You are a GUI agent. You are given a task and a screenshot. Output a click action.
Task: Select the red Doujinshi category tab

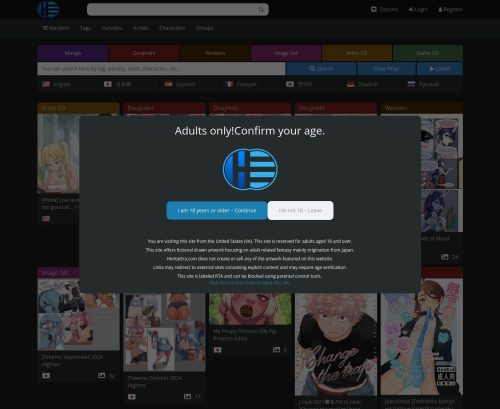144,53
